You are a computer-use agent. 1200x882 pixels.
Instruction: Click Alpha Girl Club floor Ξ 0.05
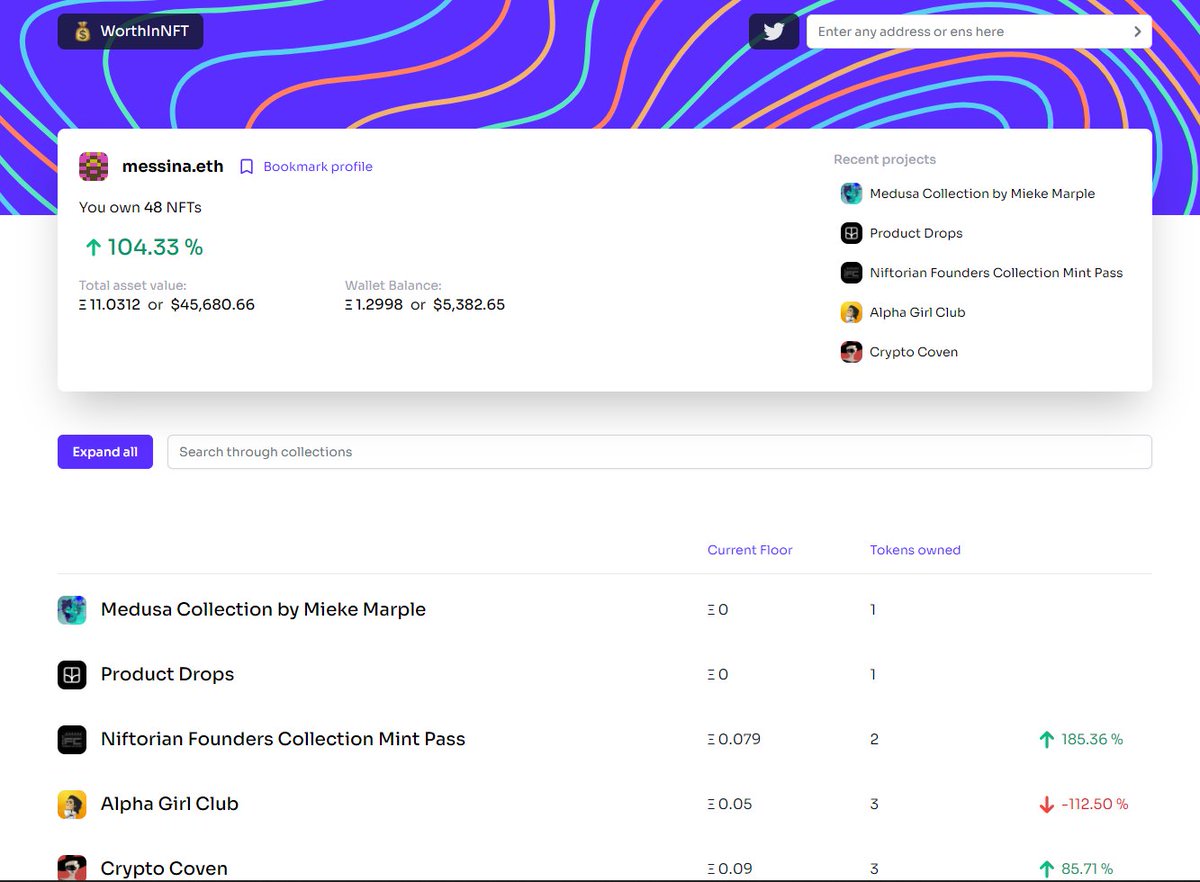730,804
